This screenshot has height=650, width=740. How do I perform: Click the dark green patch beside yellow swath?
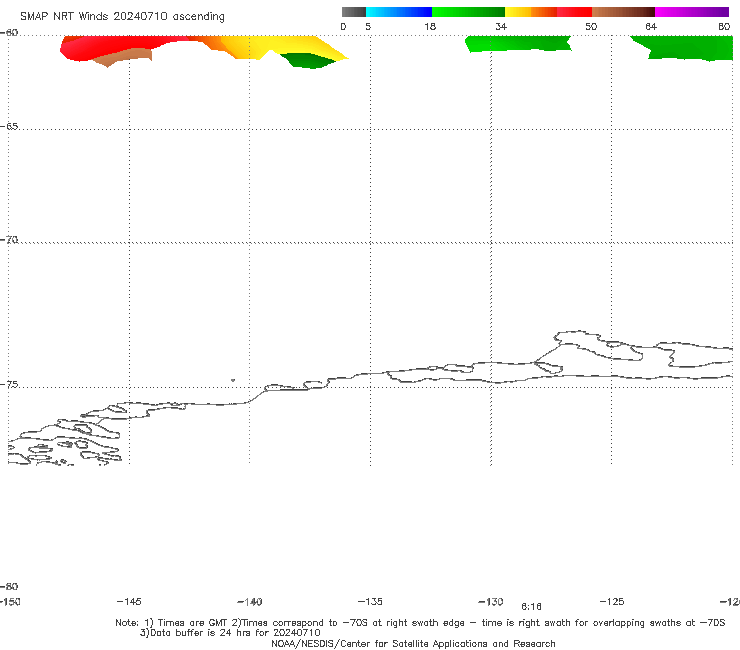point(307,61)
